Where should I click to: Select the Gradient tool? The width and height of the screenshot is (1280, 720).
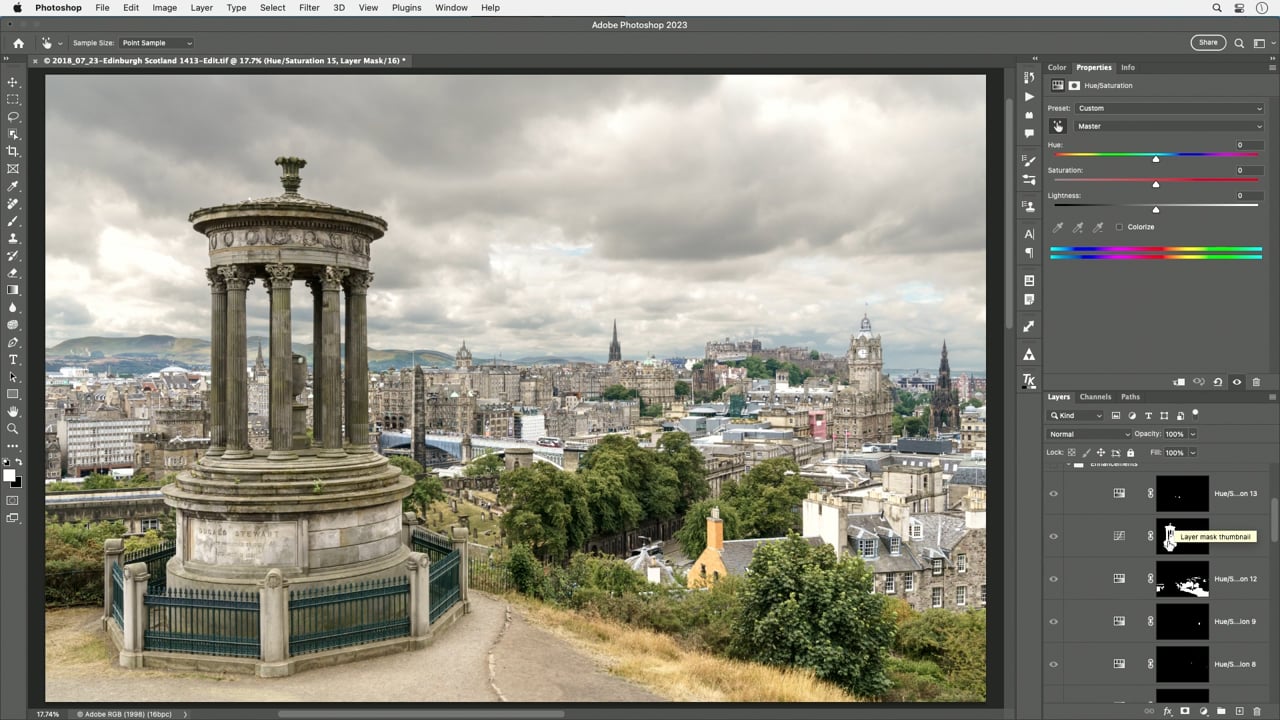coord(13,290)
